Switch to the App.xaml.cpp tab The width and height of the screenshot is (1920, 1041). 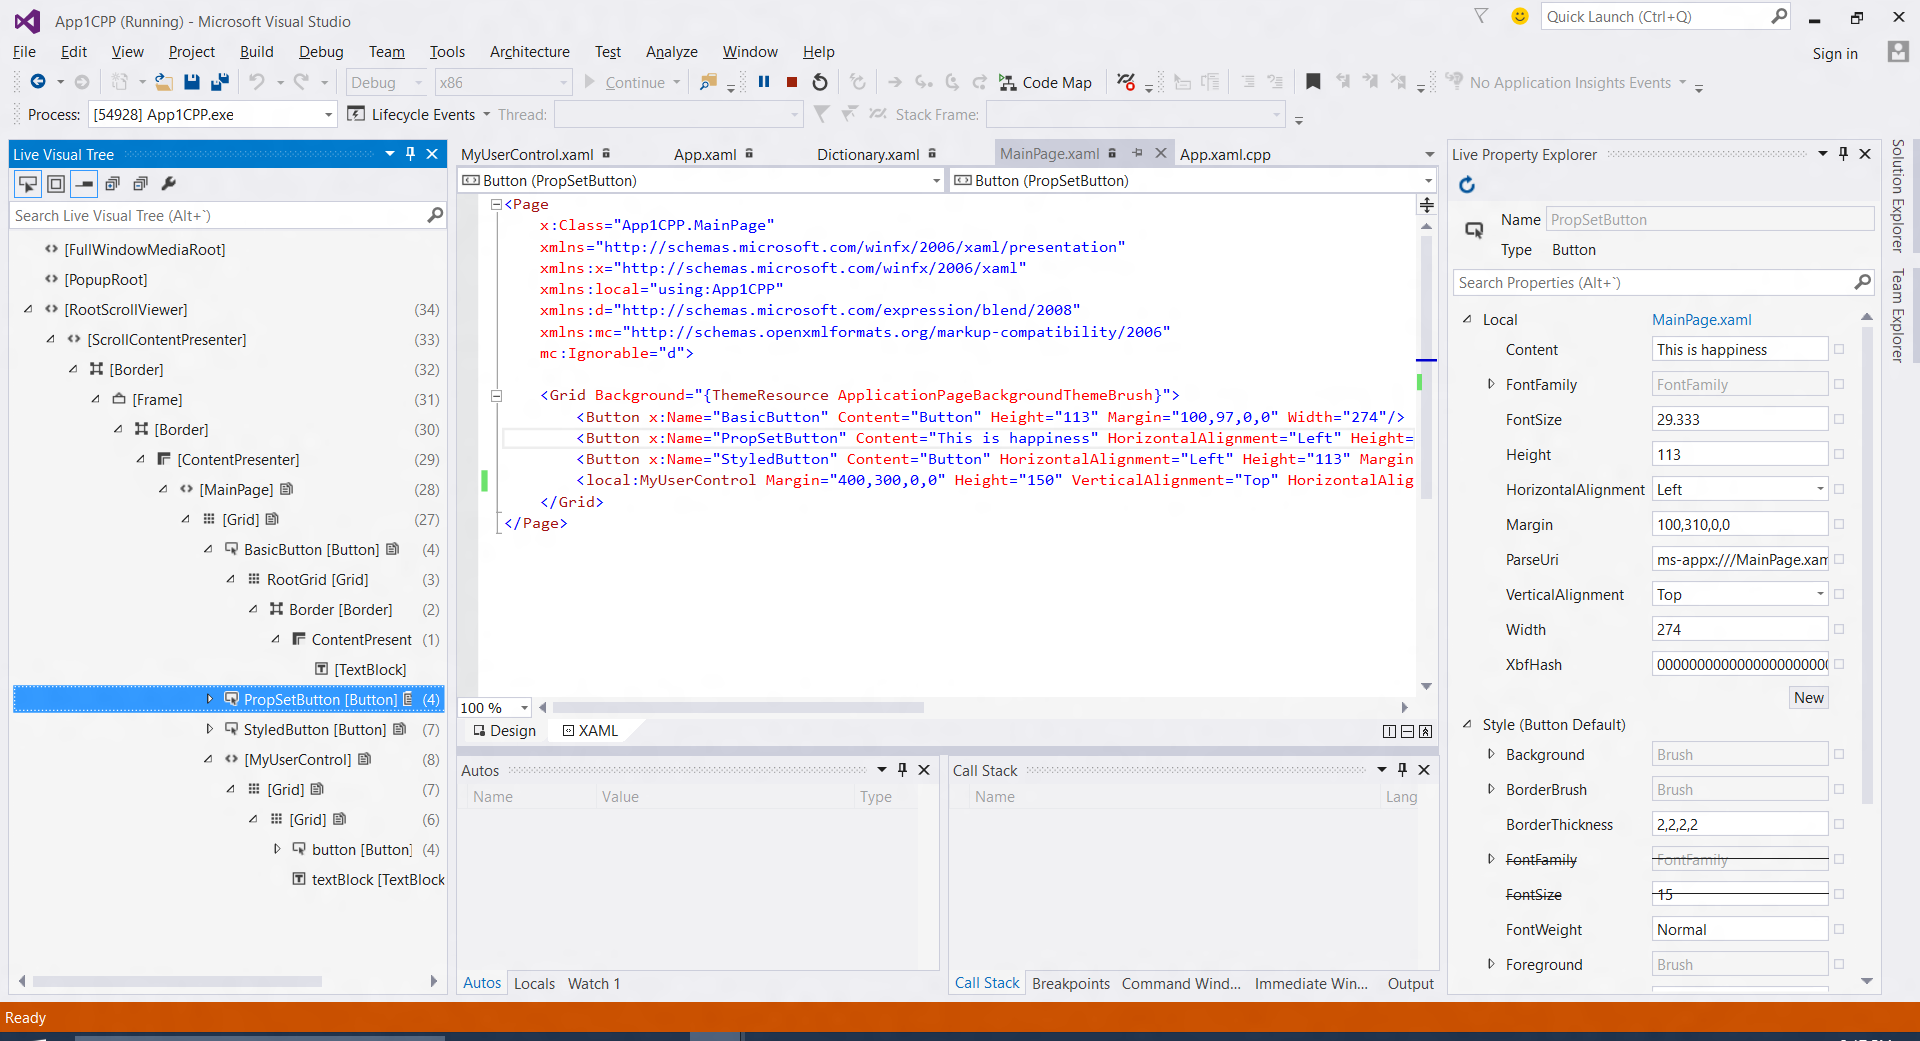pyautogui.click(x=1225, y=154)
